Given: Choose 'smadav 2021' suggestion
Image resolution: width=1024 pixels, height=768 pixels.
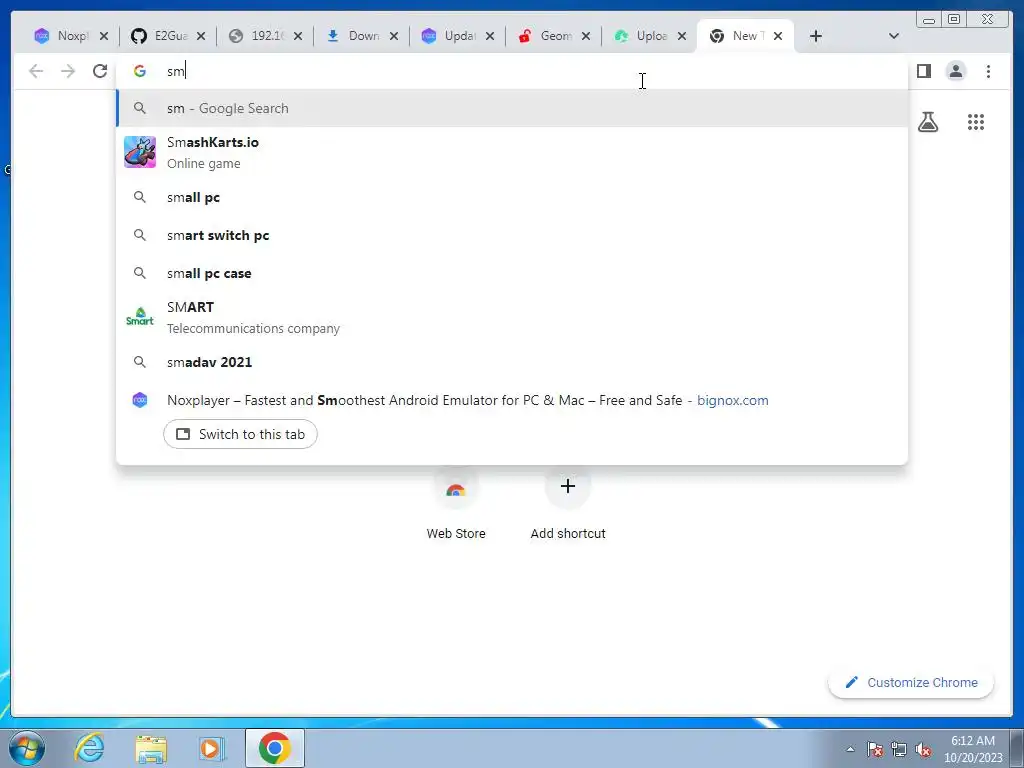Looking at the screenshot, I should (512, 362).
